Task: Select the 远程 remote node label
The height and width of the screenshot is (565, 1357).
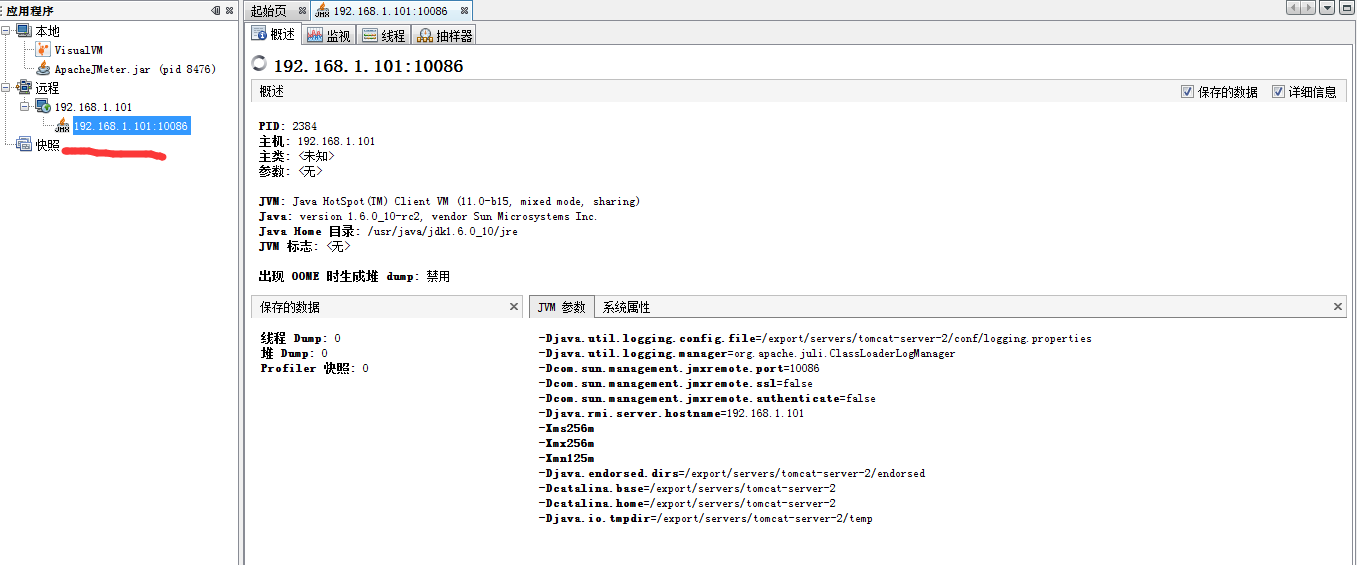Action: pos(47,88)
